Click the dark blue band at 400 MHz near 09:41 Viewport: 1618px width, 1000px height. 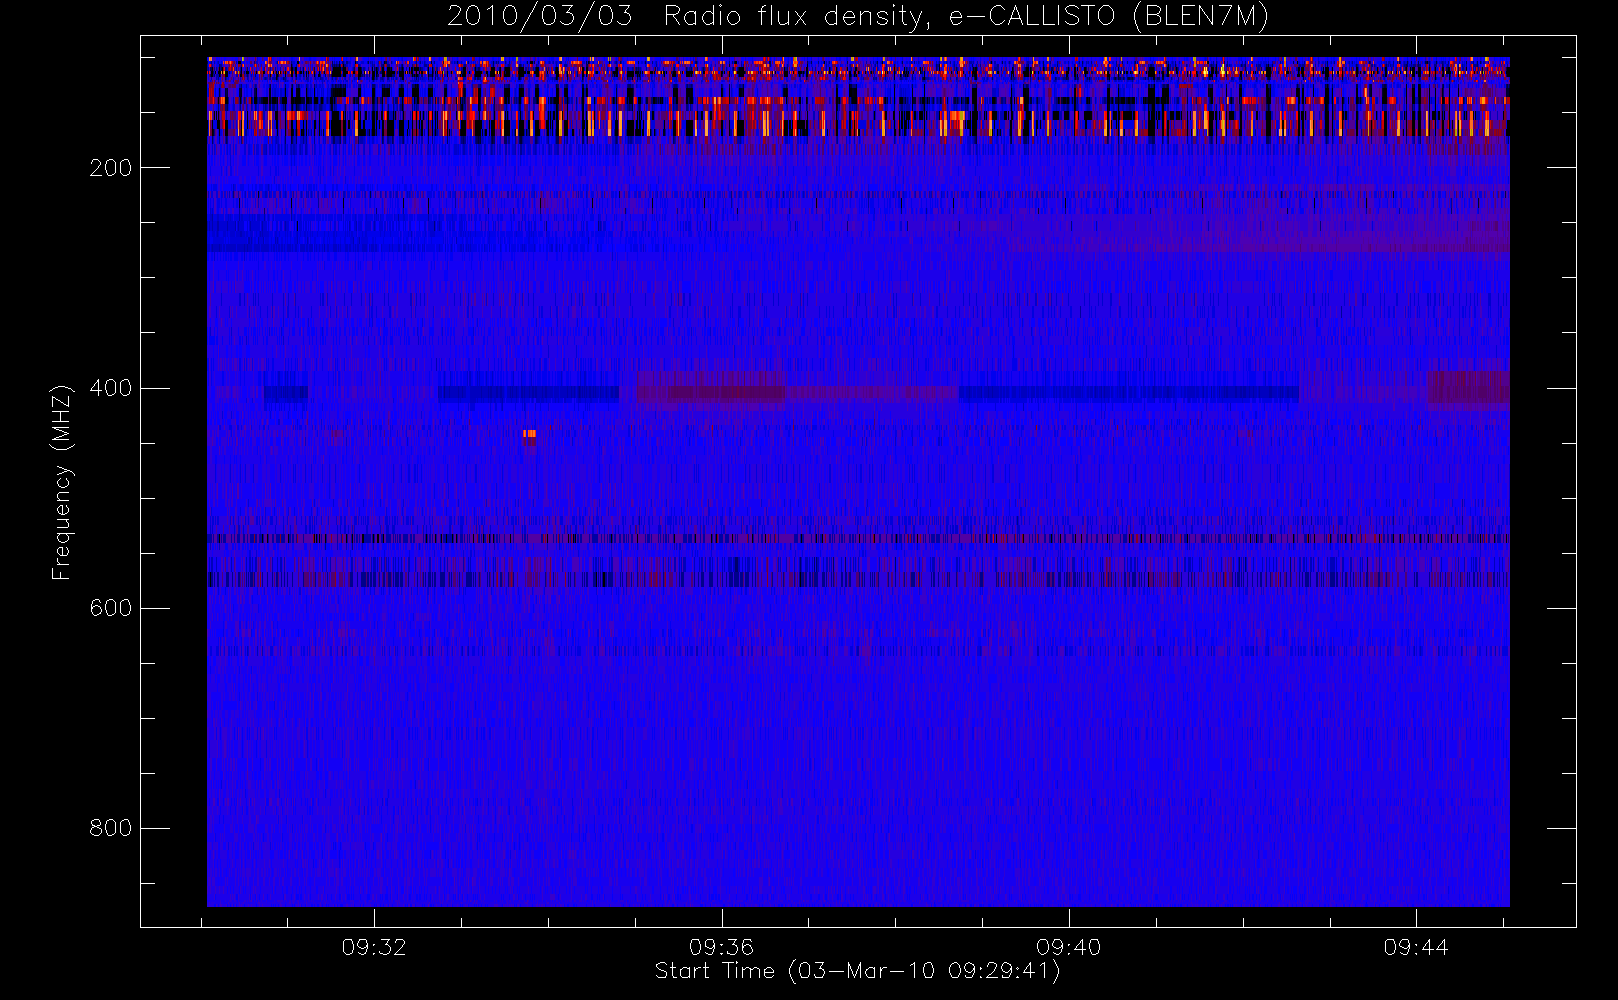1129,393
